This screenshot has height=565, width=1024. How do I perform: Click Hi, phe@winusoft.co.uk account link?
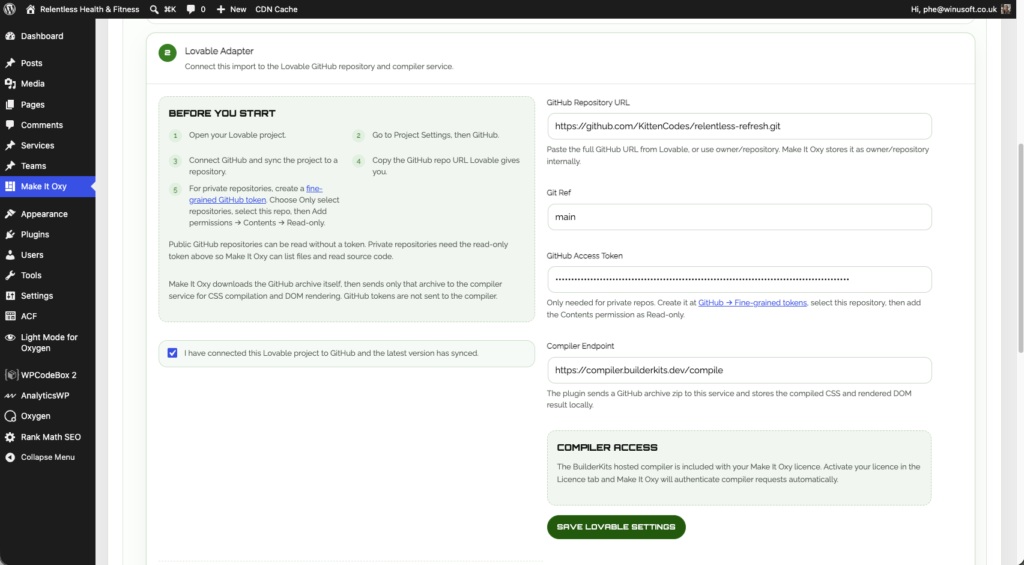pyautogui.click(x=953, y=9)
